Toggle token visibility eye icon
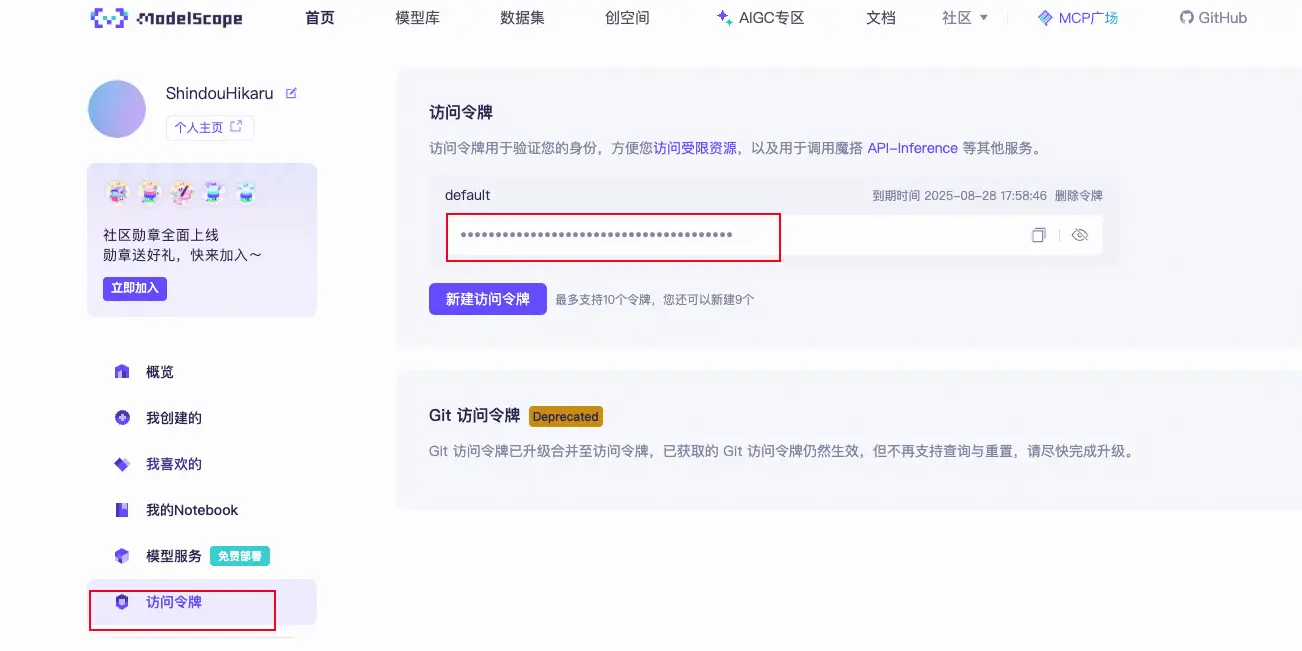This screenshot has width=1302, height=651. click(x=1079, y=235)
